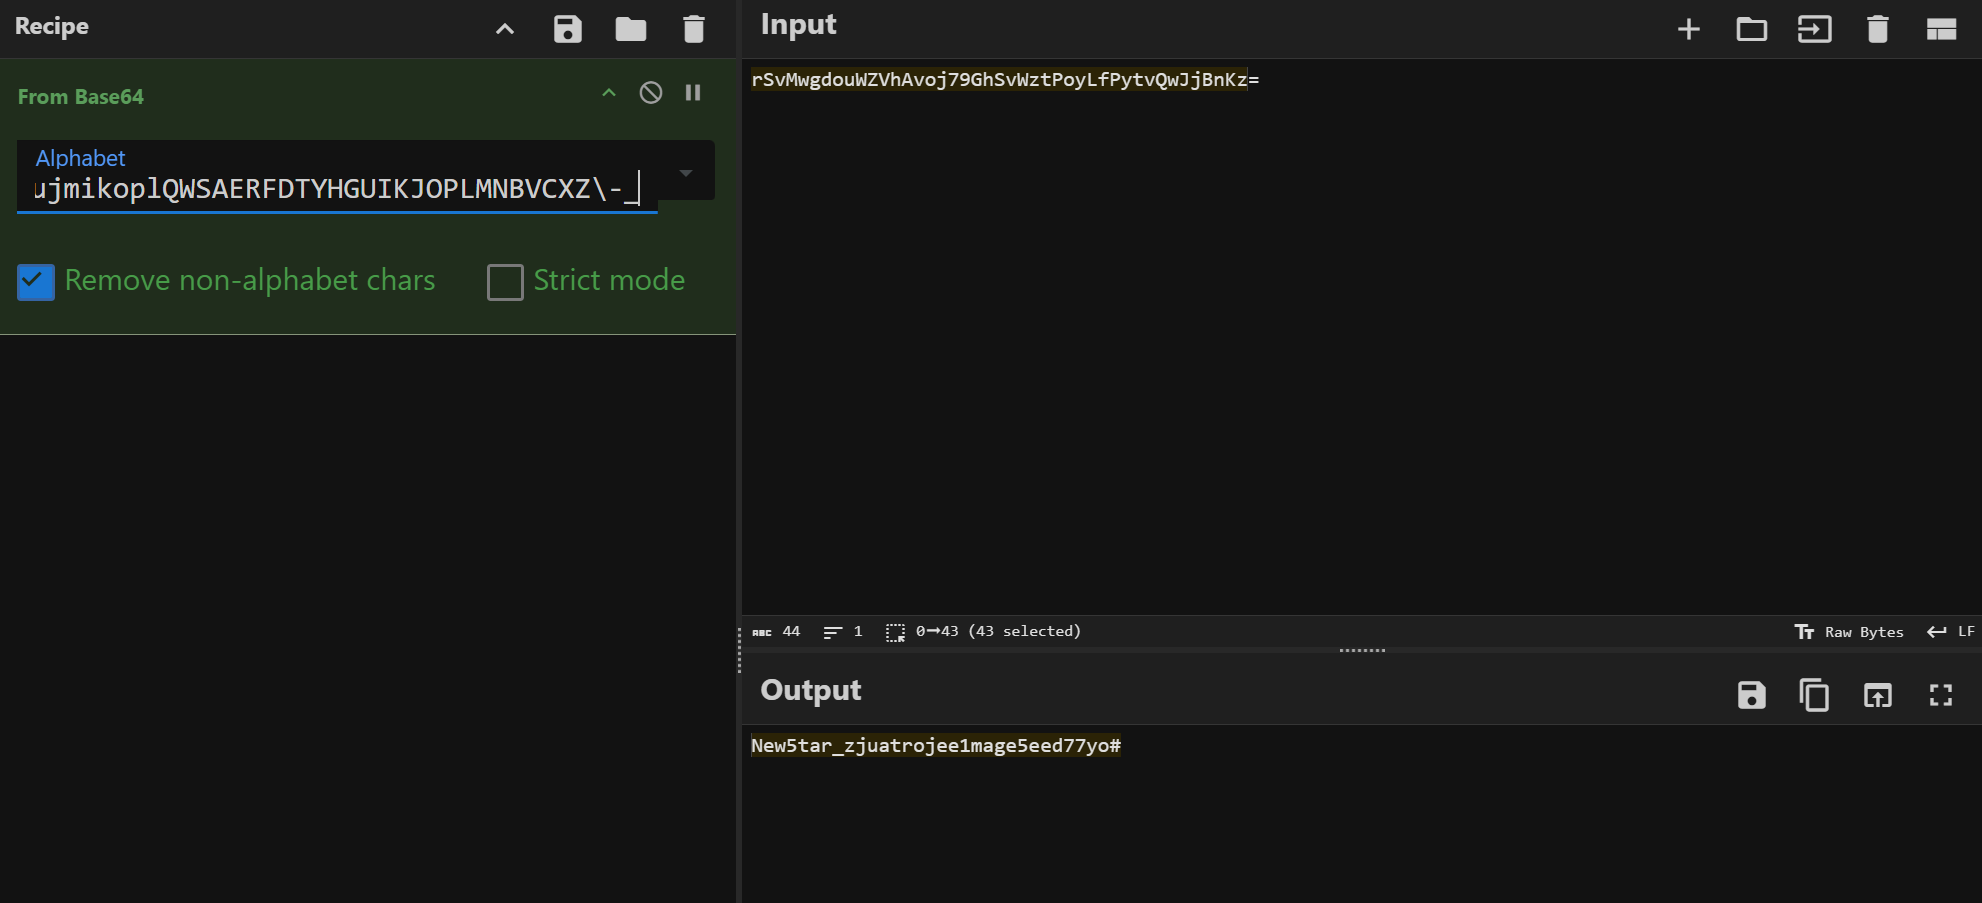Uncheck Remove non-alphabet chars

(36, 282)
